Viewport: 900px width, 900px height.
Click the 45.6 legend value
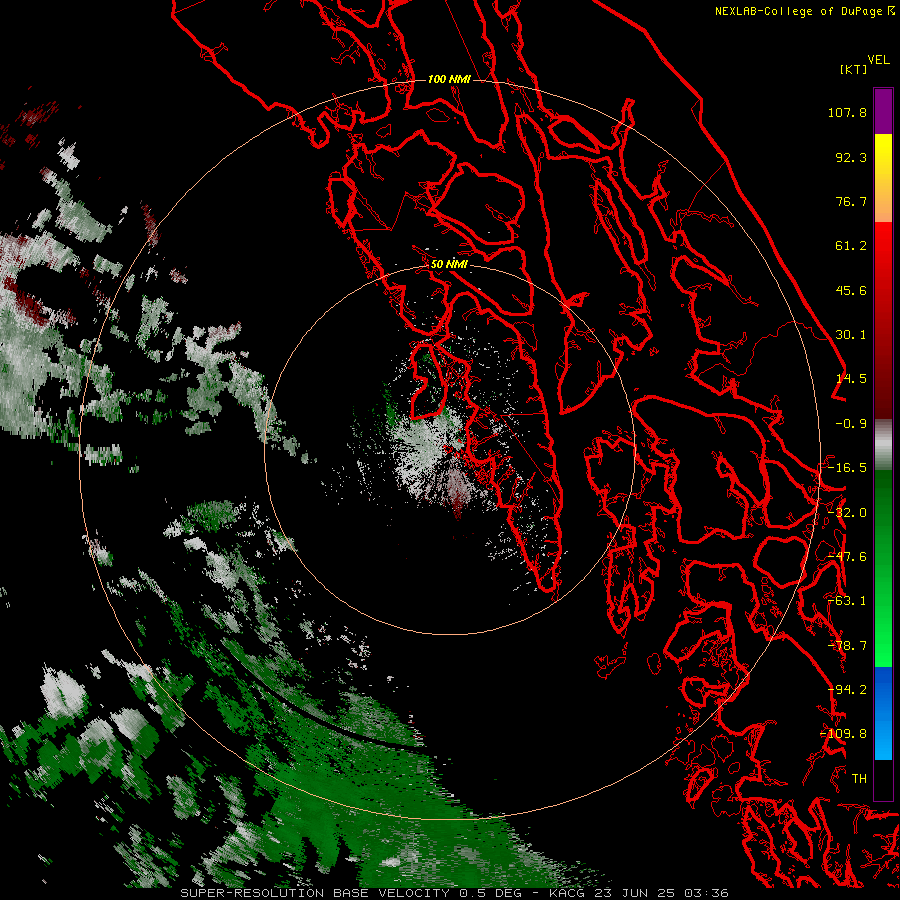851,290
